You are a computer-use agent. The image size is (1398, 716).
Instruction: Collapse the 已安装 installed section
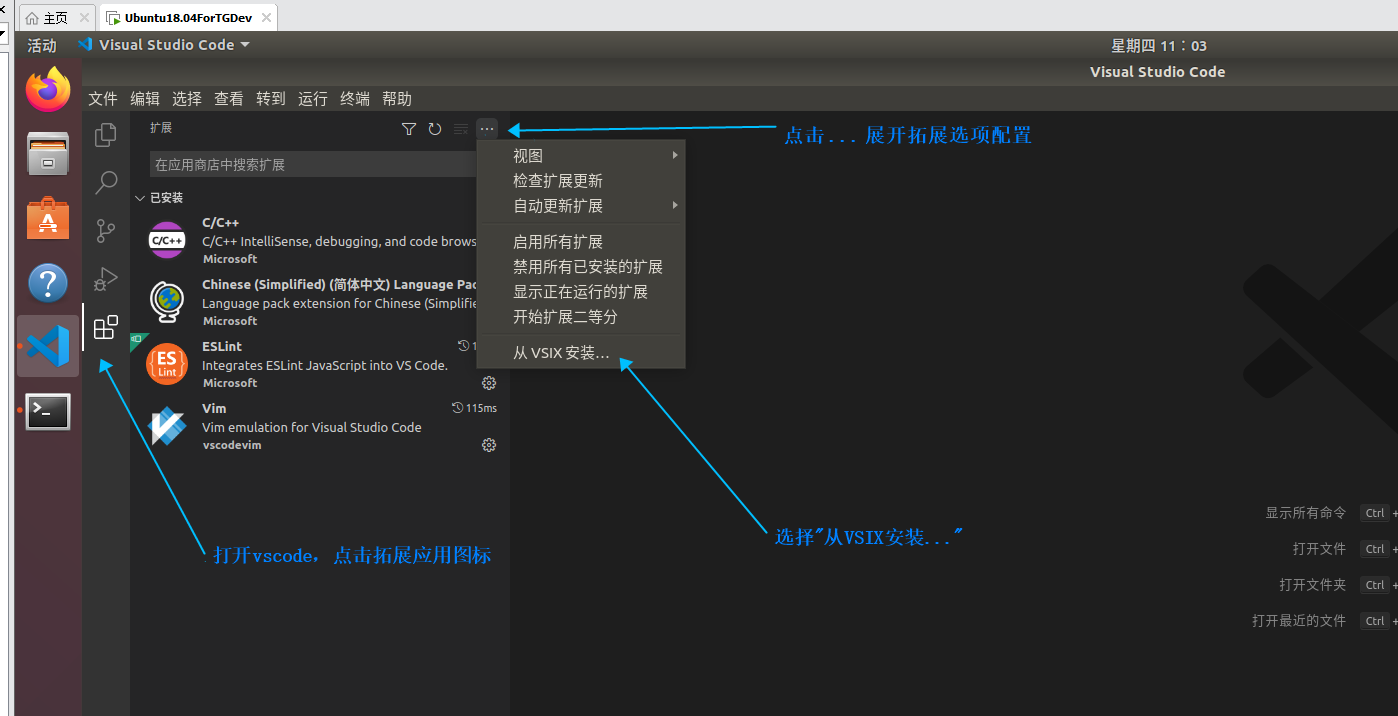pyautogui.click(x=140, y=198)
